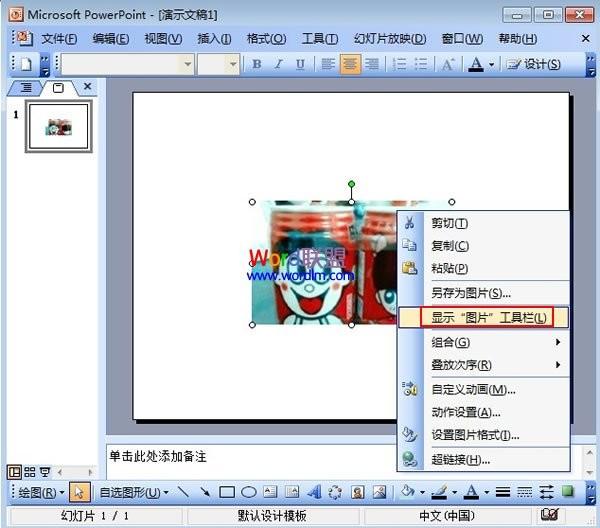Choose 动作设置(A)... action settings
The width and height of the screenshot is (600, 528).
[484, 412]
